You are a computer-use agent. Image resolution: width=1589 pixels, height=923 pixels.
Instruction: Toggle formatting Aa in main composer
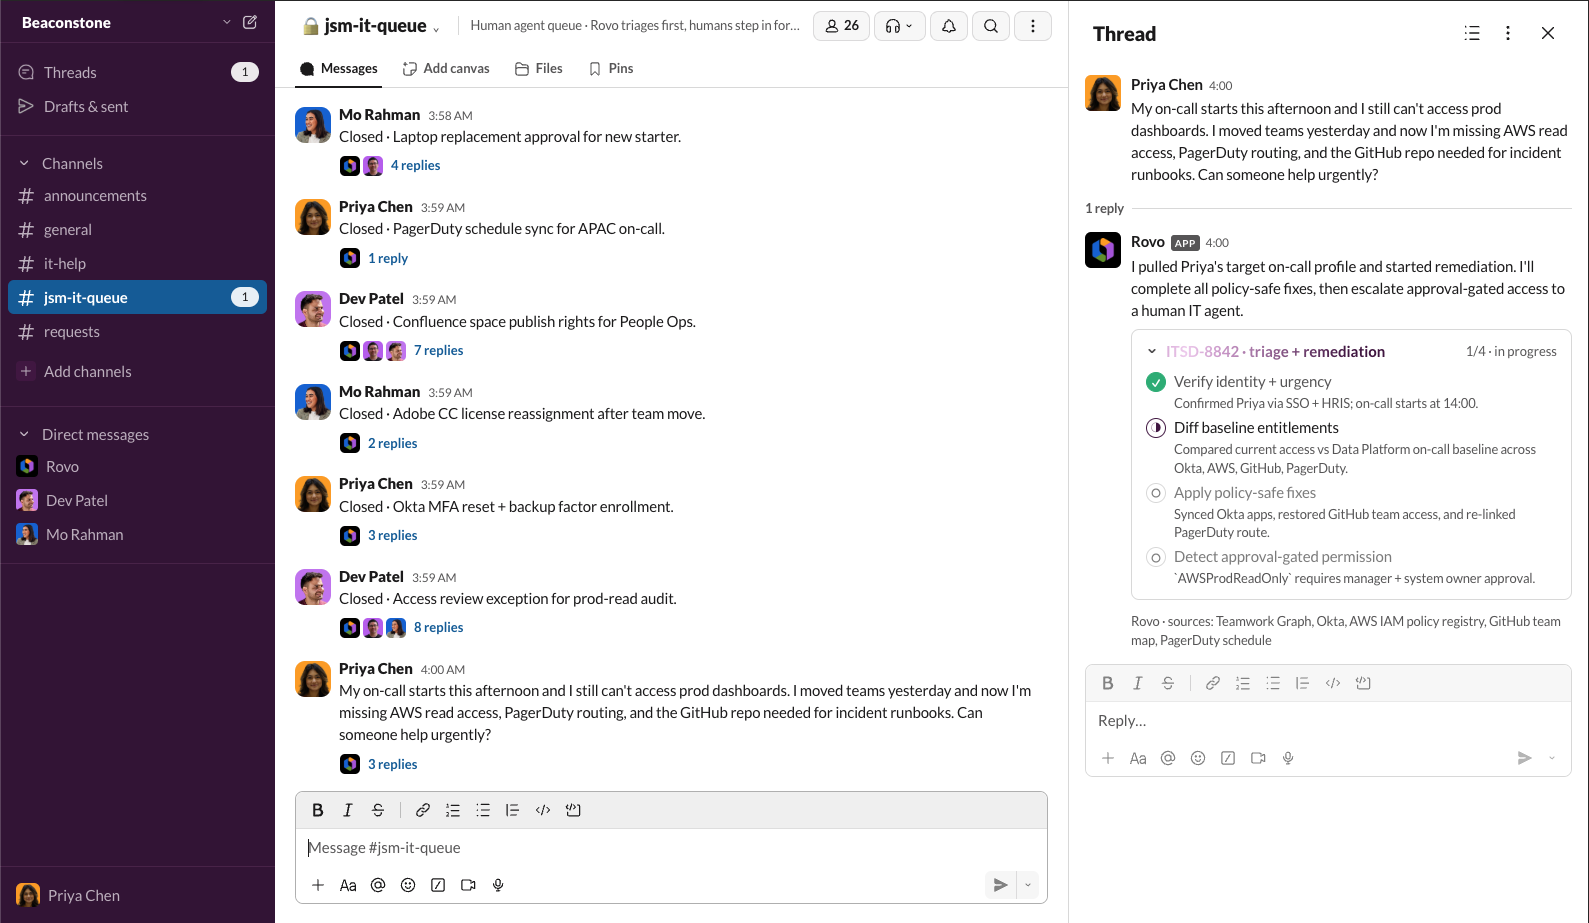point(348,885)
